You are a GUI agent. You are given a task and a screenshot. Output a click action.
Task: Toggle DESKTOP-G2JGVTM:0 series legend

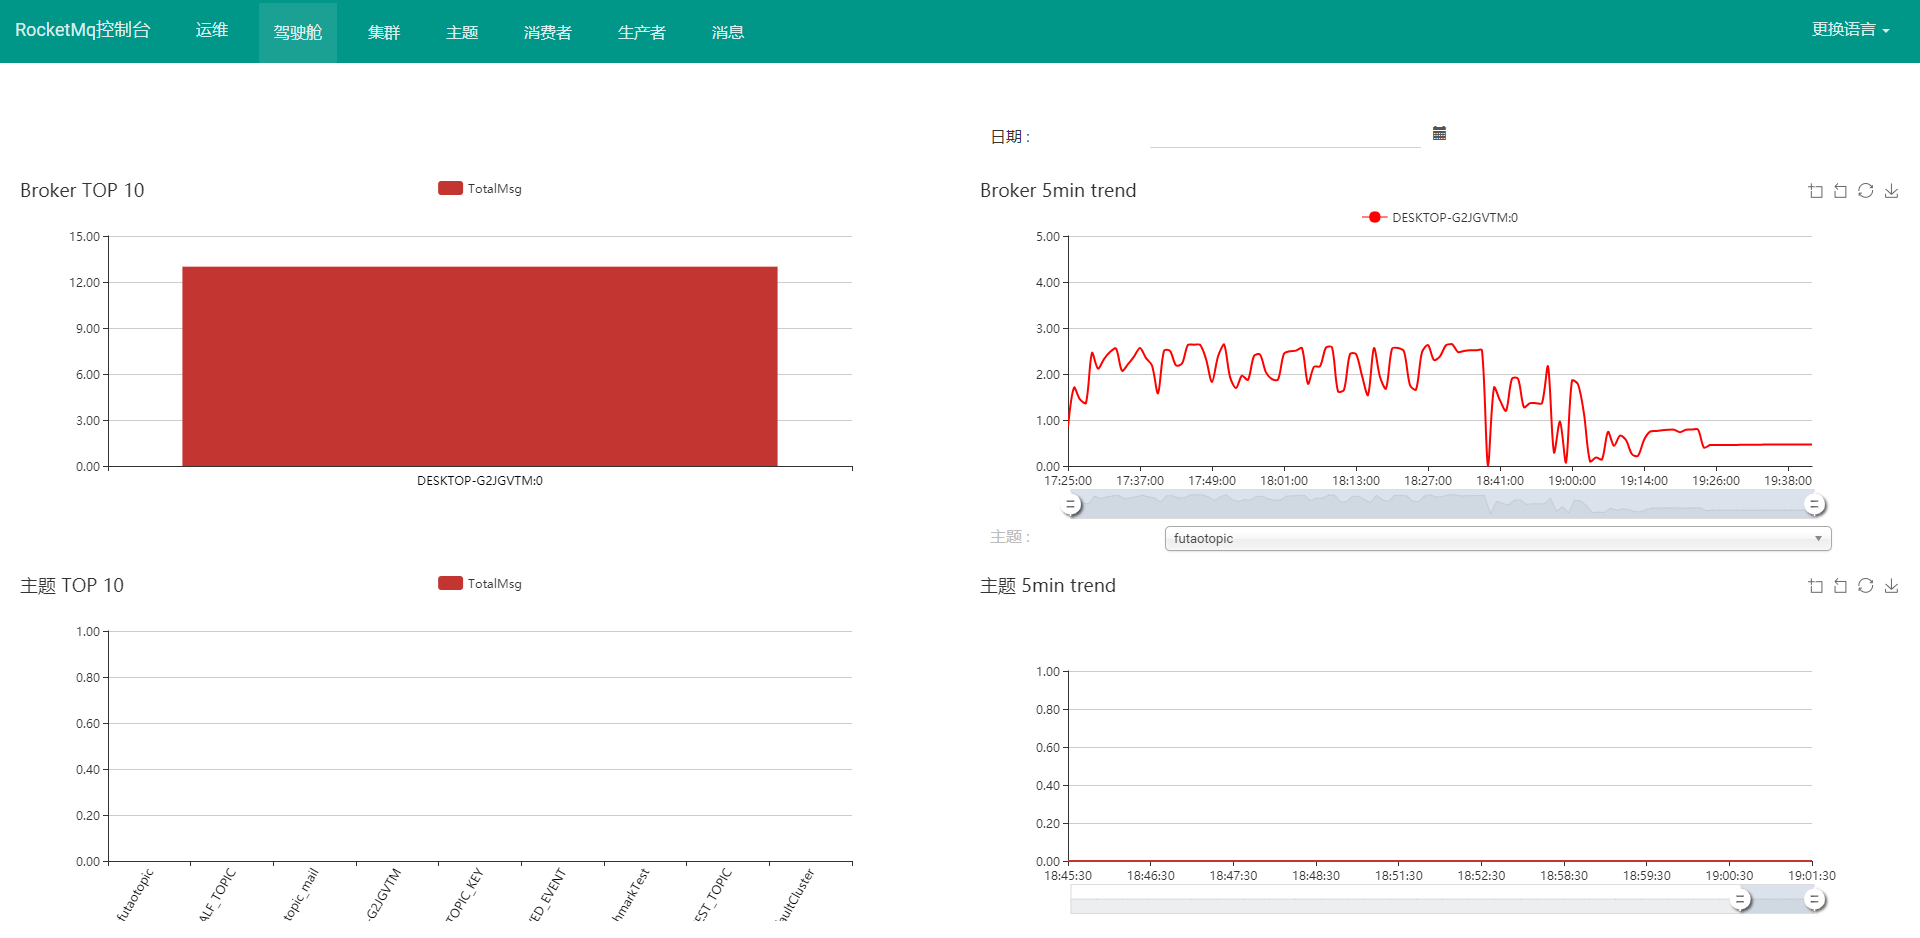[x=1440, y=217]
